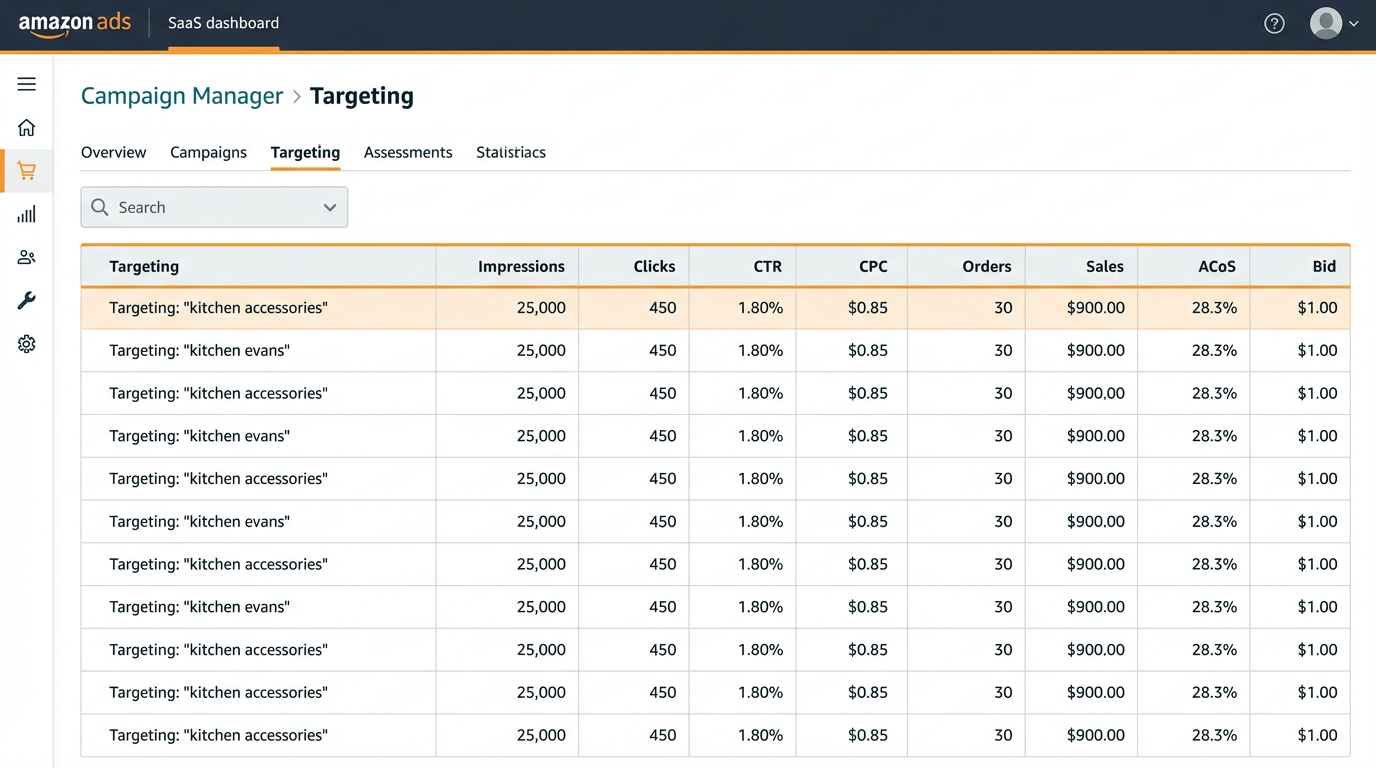
Task: Expand the search filter dropdown chevron
Action: pyautogui.click(x=330, y=207)
